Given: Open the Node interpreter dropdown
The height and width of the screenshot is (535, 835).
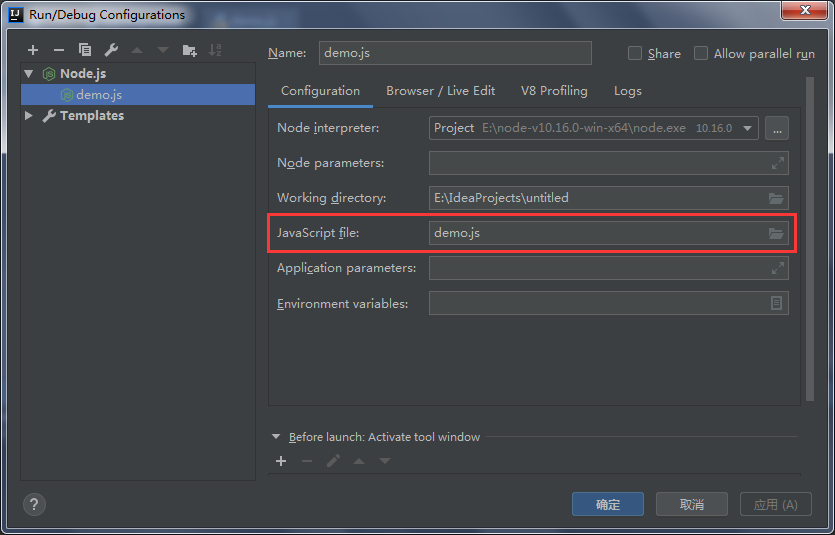Looking at the screenshot, I should [x=747, y=128].
